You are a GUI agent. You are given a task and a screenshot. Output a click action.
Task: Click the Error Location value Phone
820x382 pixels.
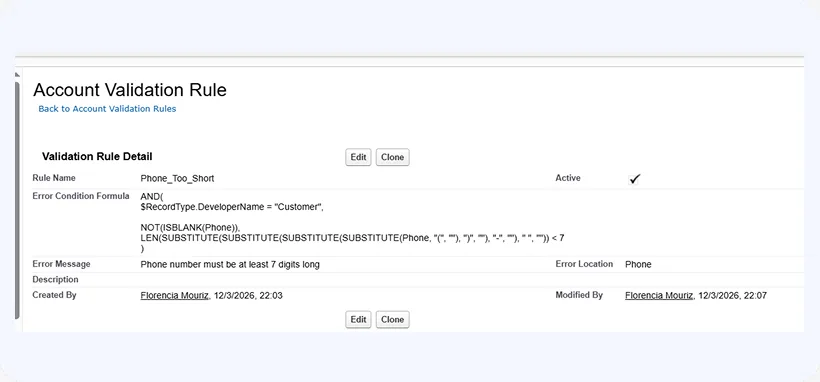(x=639, y=265)
